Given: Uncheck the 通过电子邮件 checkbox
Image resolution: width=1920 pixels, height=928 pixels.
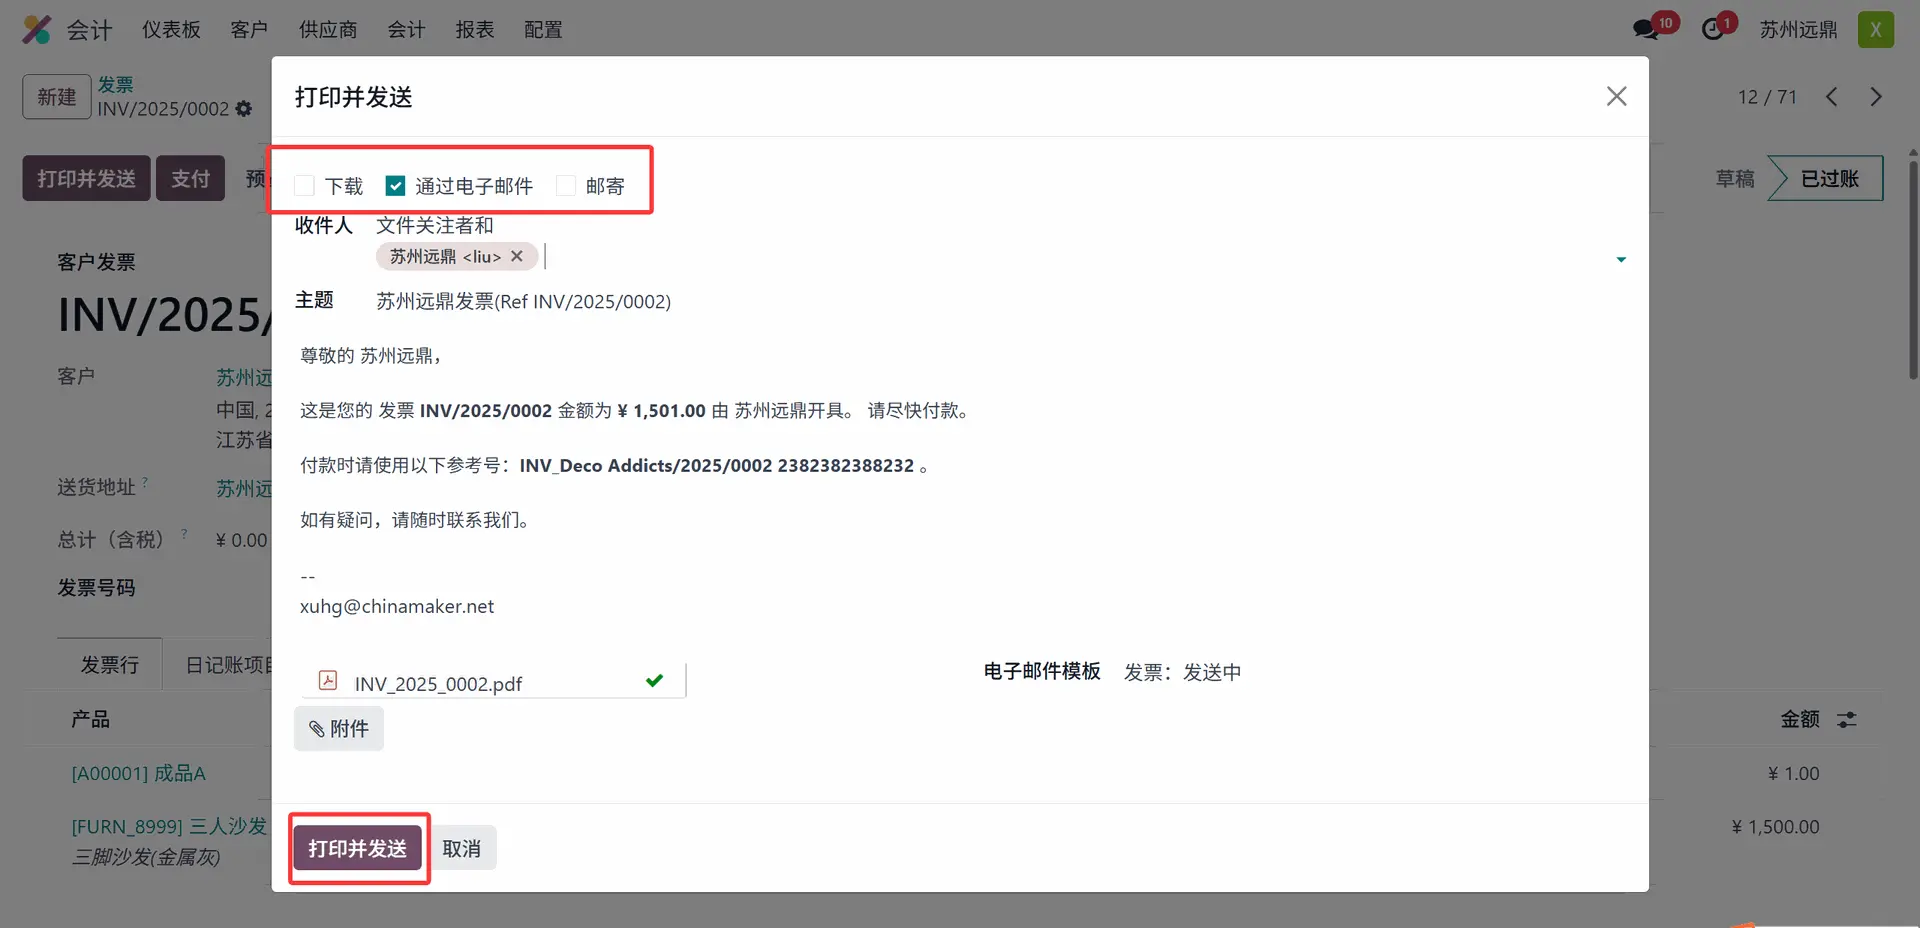Looking at the screenshot, I should [x=396, y=186].
